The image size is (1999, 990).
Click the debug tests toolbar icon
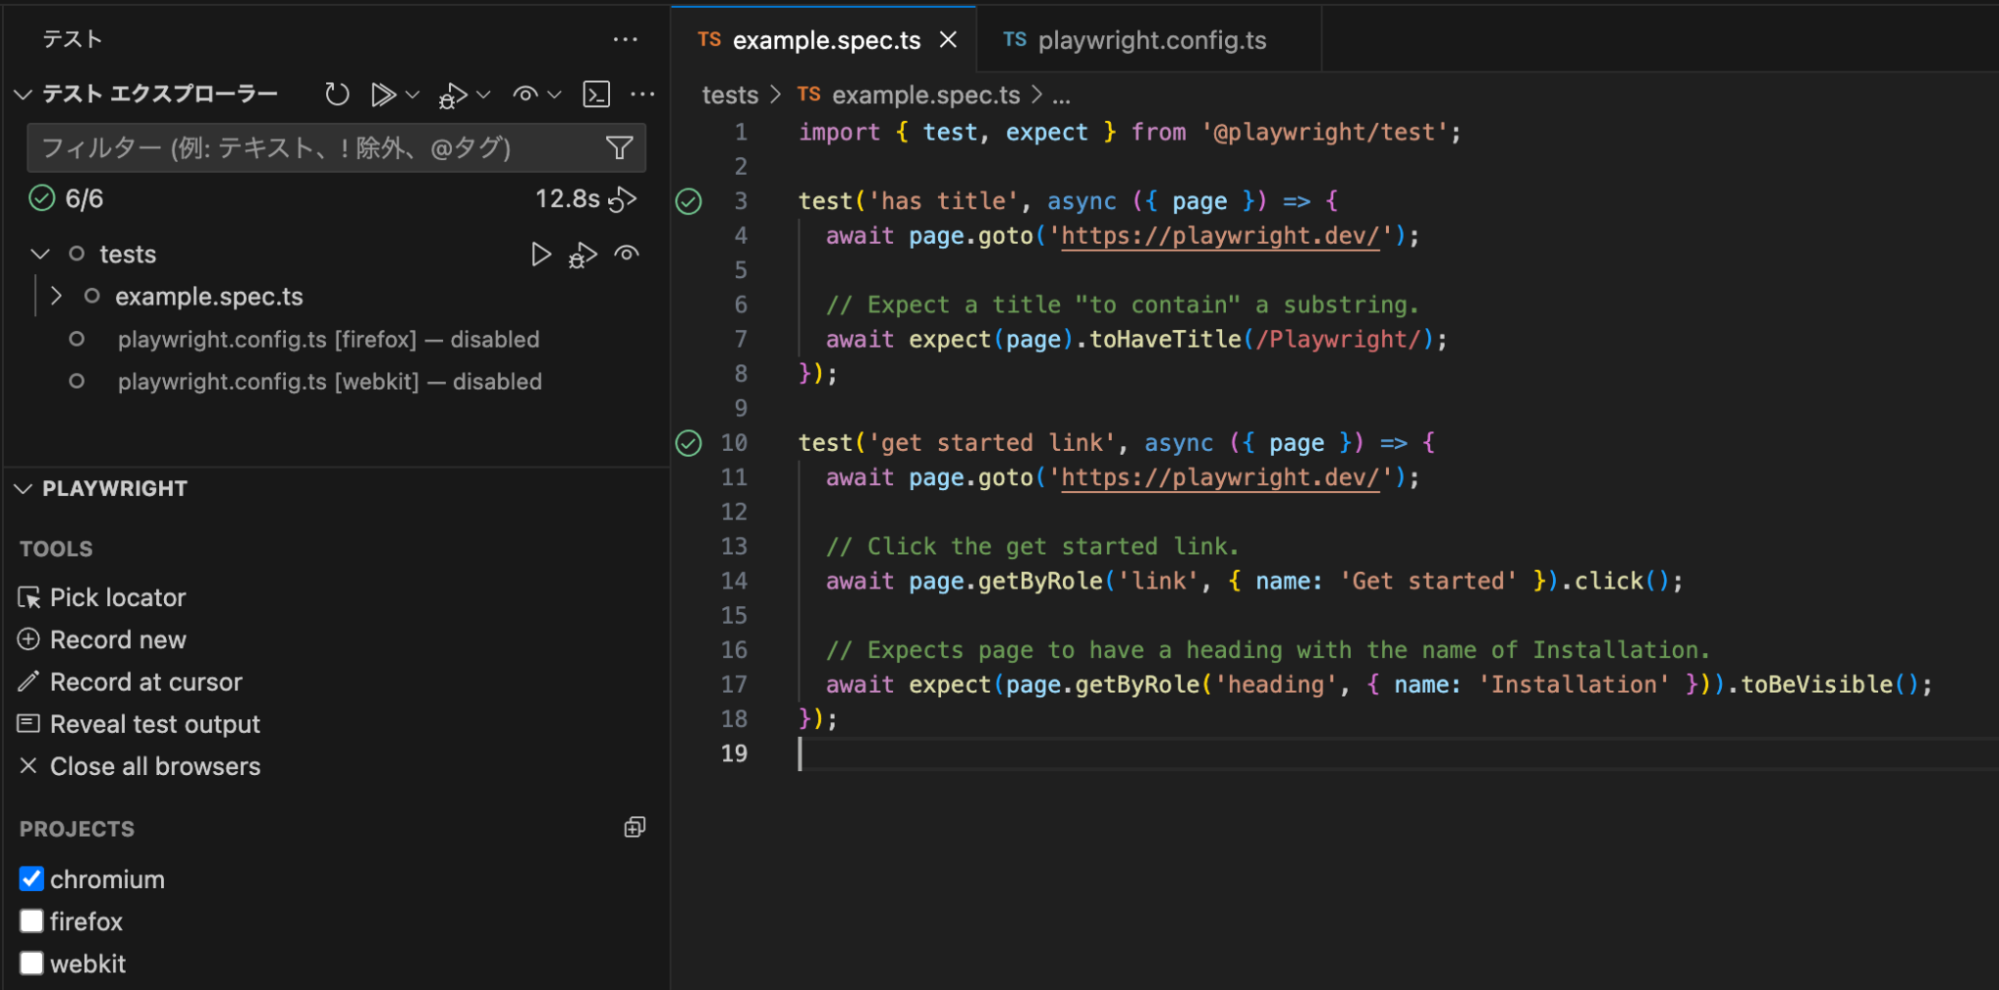[453, 95]
